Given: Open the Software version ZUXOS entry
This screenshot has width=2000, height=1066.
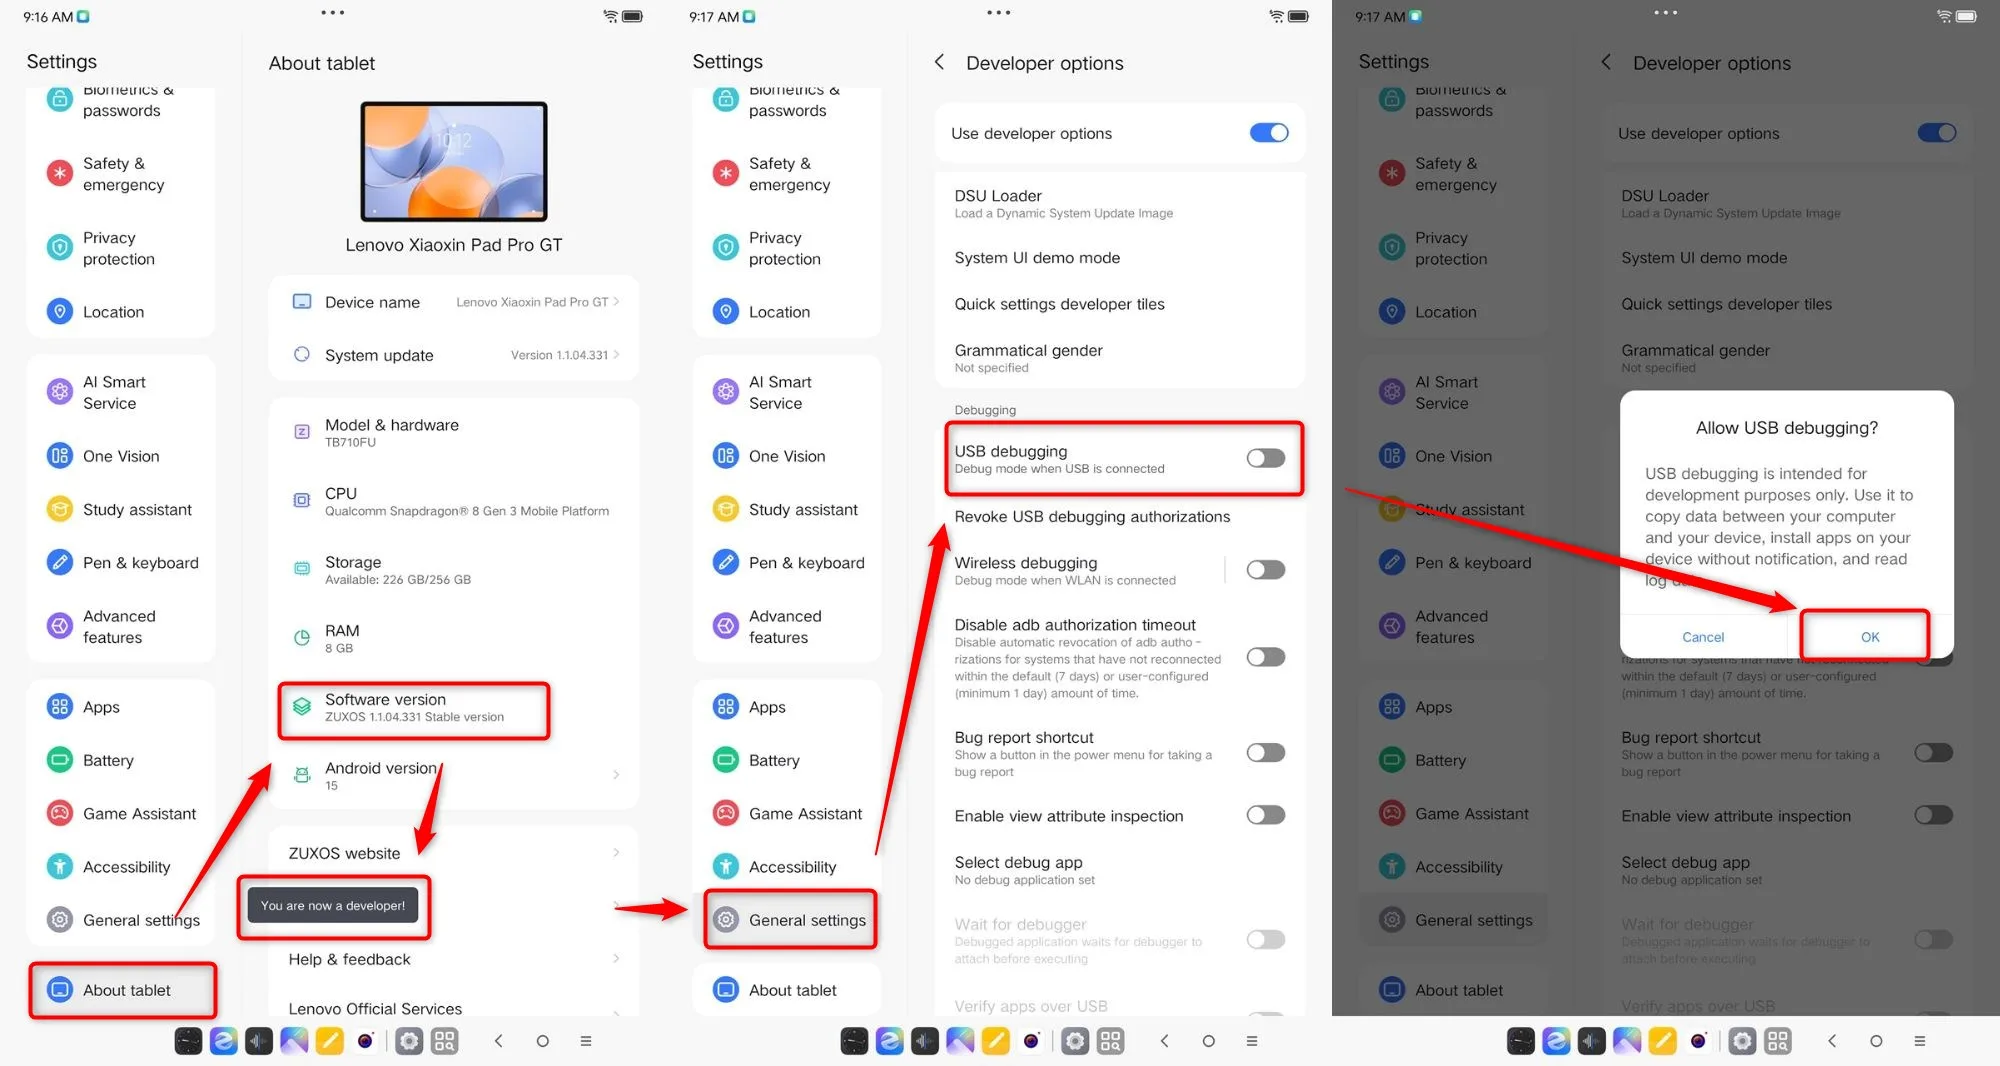Looking at the screenshot, I should pyautogui.click(x=414, y=707).
